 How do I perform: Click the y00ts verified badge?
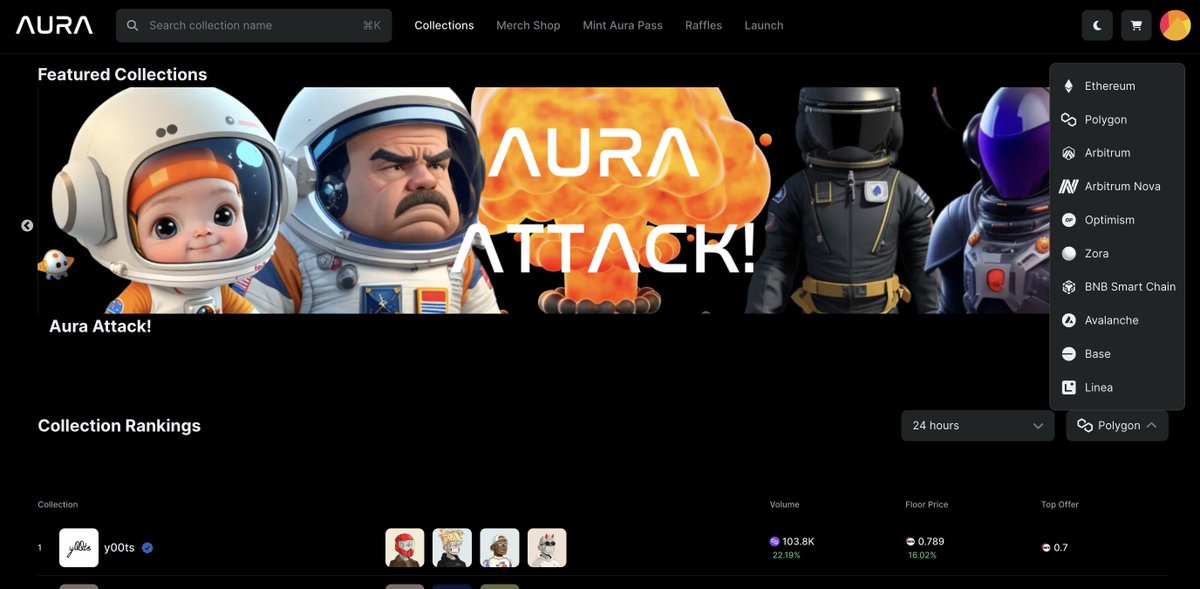(147, 548)
